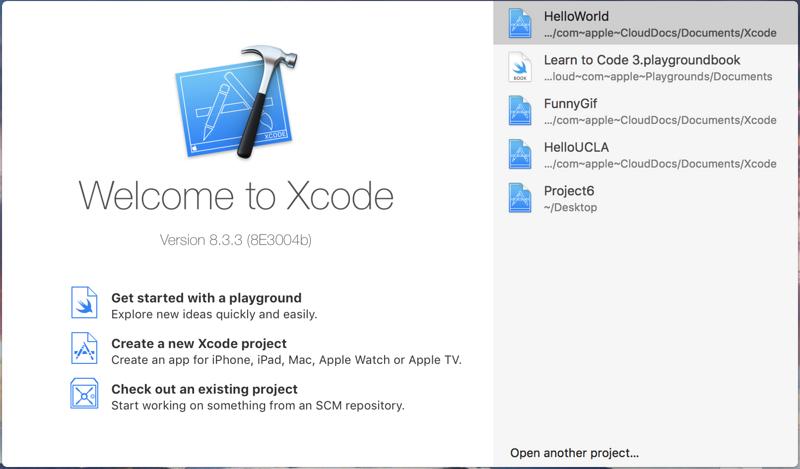Screen dimensions: 800x469
Task: Open another project from the bottom link
Action: point(574,453)
